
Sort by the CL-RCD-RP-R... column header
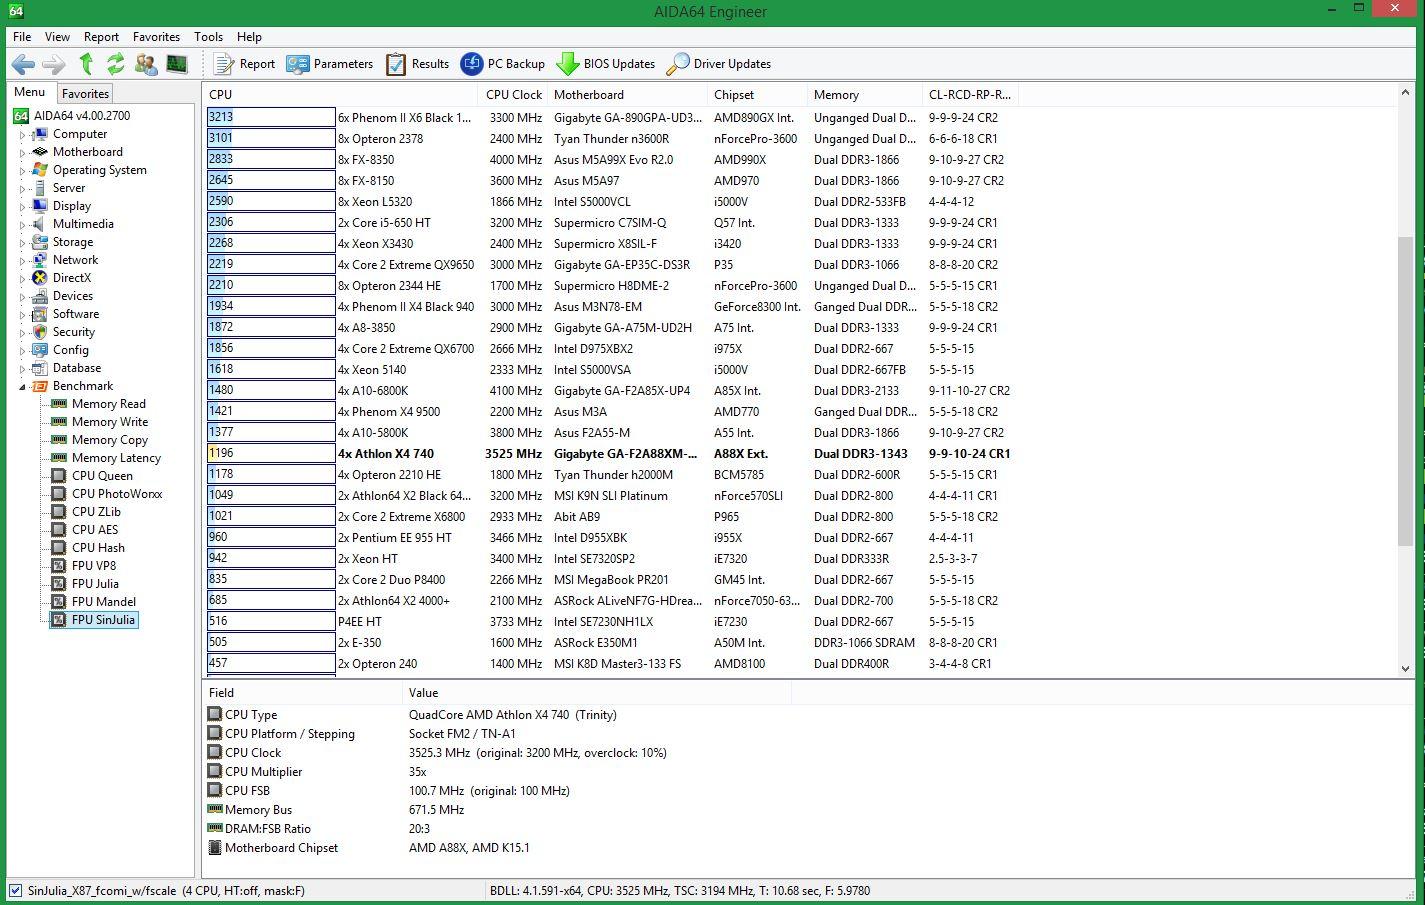click(970, 95)
